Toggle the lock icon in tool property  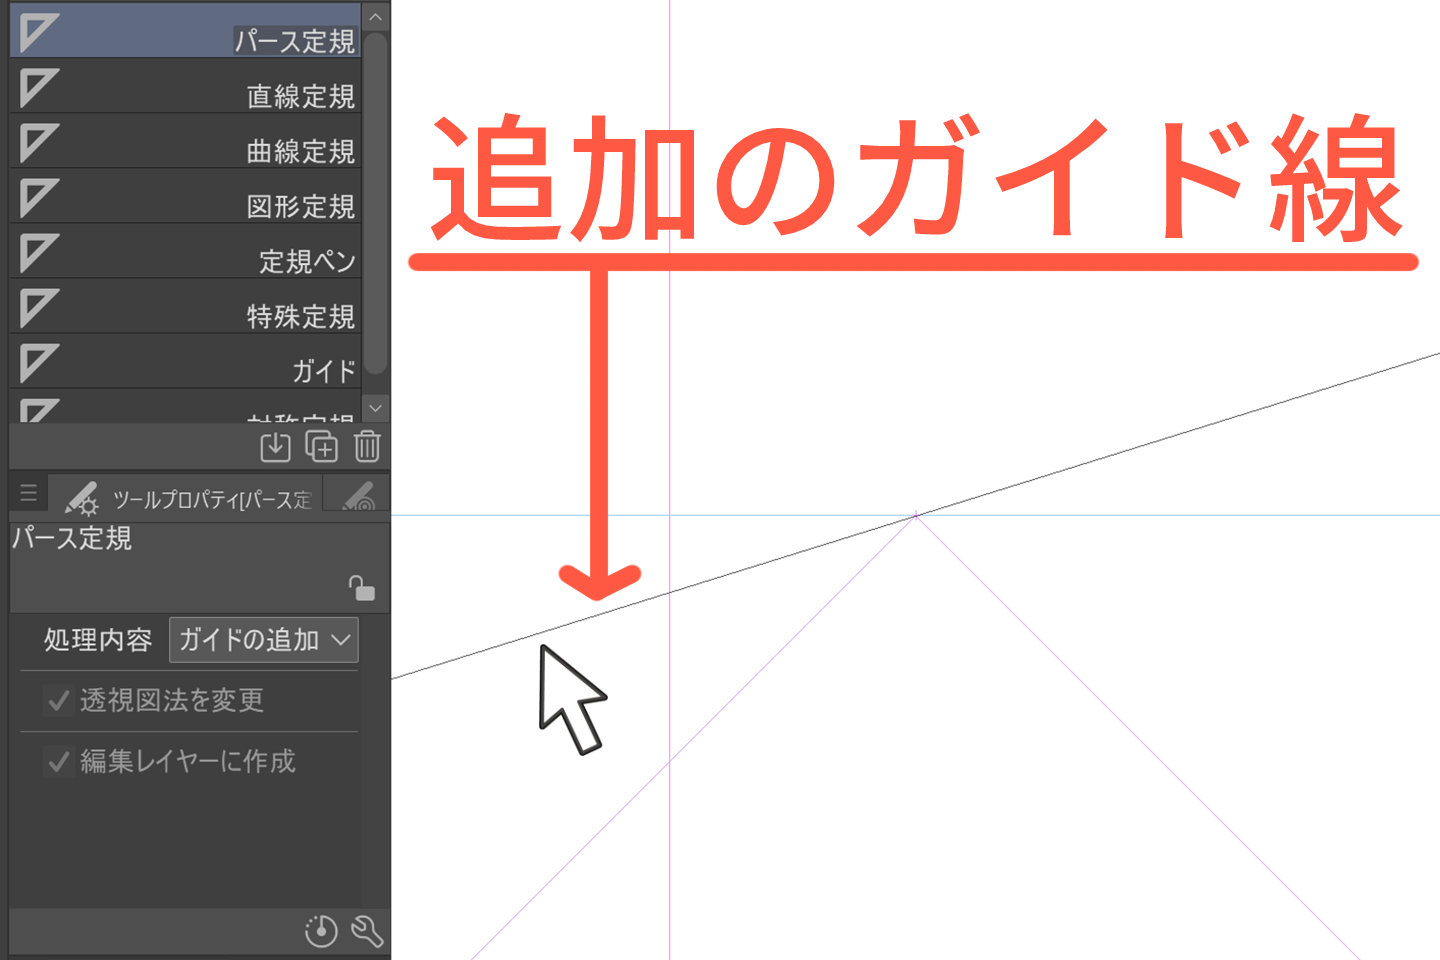click(x=361, y=588)
